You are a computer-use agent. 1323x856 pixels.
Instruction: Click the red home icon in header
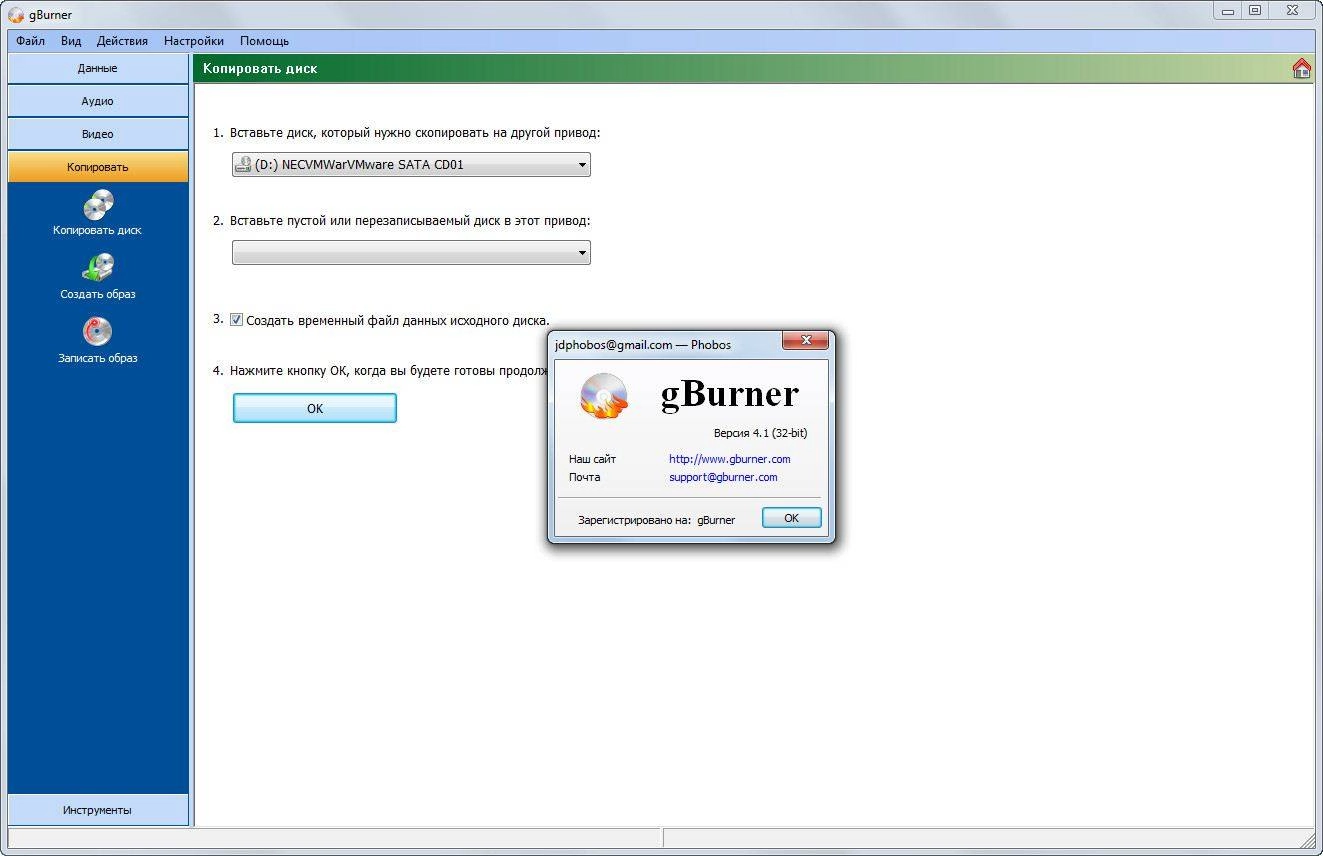tap(1302, 68)
